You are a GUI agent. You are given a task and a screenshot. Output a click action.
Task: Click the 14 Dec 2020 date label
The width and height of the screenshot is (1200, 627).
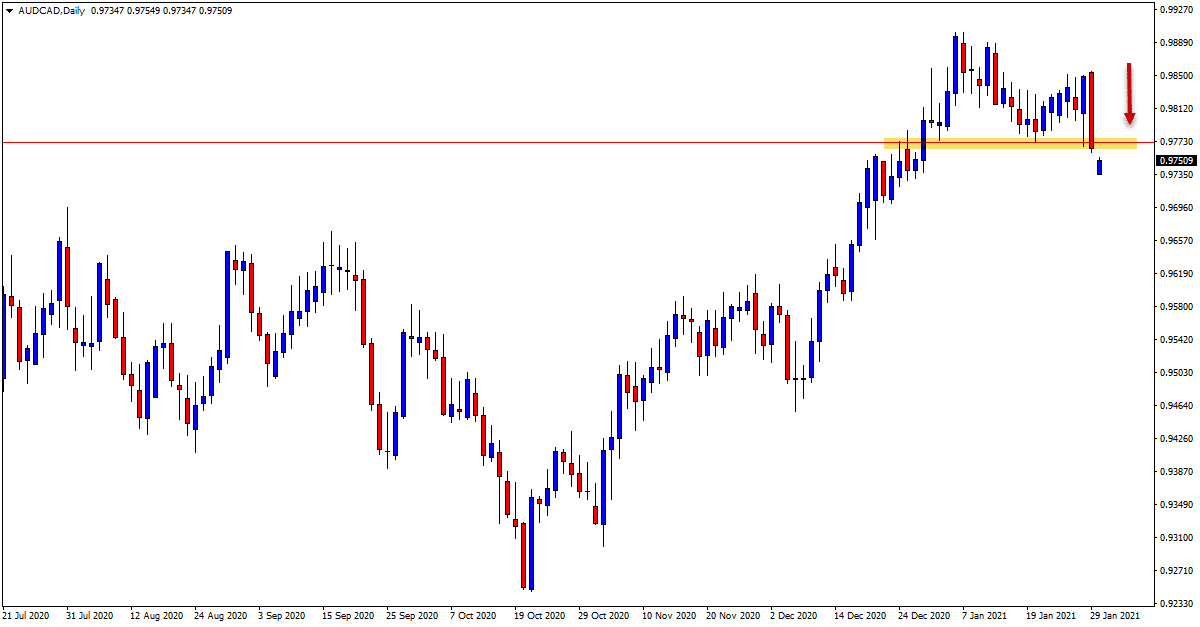860,616
